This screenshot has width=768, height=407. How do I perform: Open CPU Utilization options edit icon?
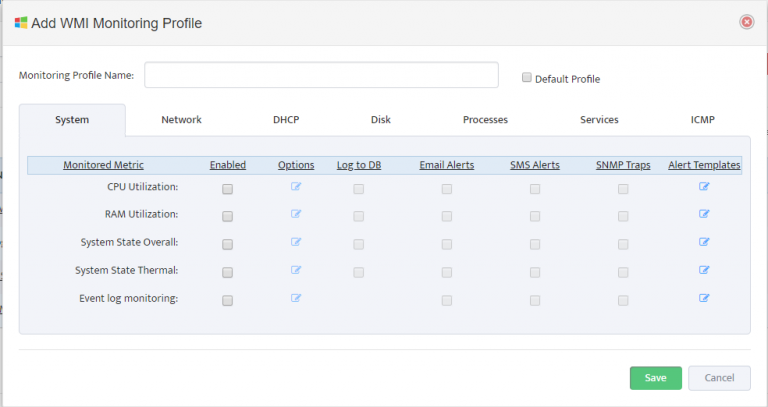coord(296,186)
